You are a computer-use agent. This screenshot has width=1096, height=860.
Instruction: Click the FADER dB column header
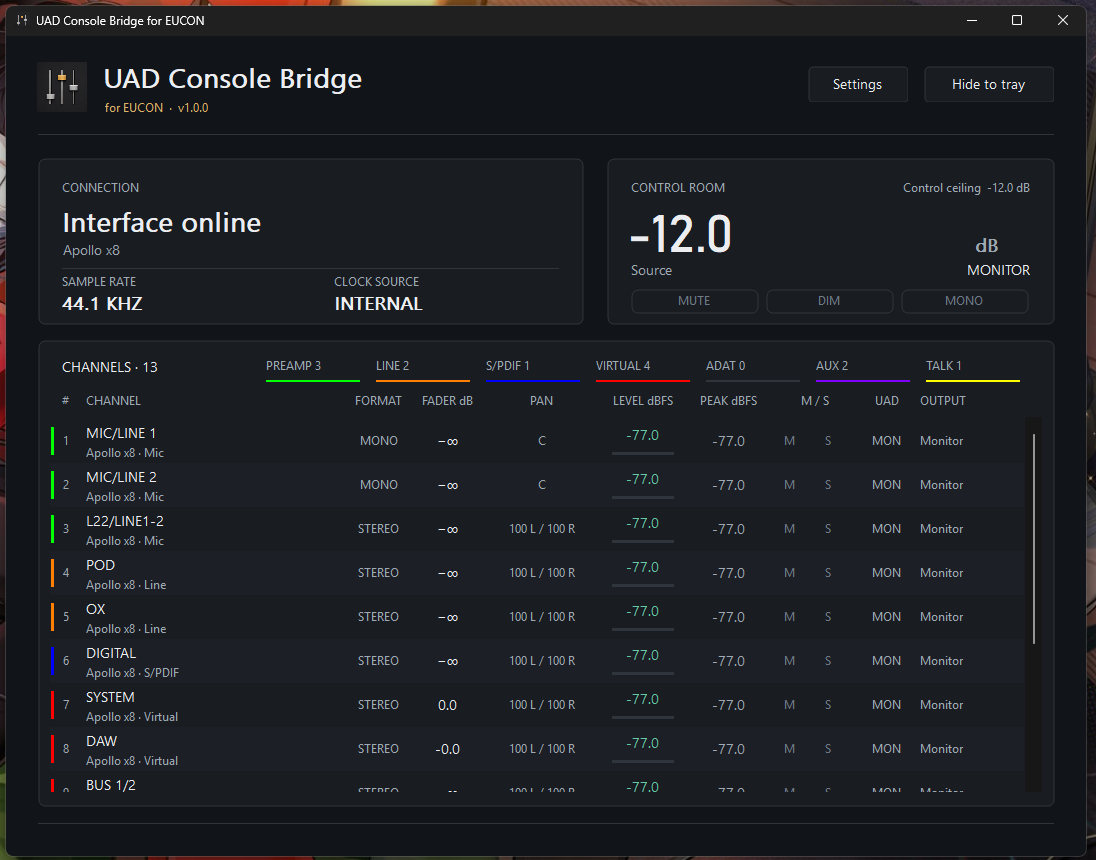[x=447, y=401]
